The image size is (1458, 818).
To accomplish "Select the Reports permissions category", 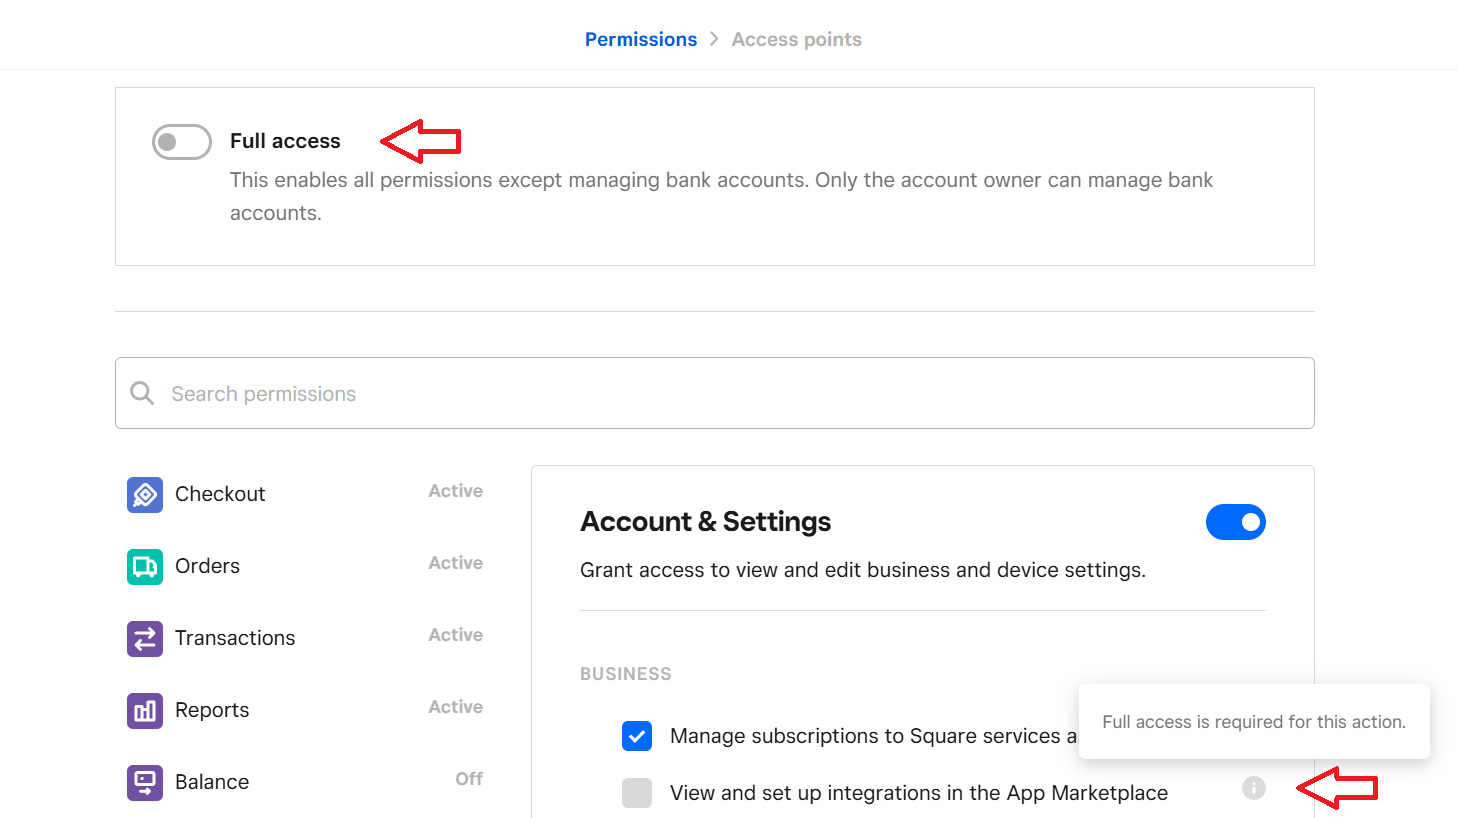I will (x=305, y=710).
